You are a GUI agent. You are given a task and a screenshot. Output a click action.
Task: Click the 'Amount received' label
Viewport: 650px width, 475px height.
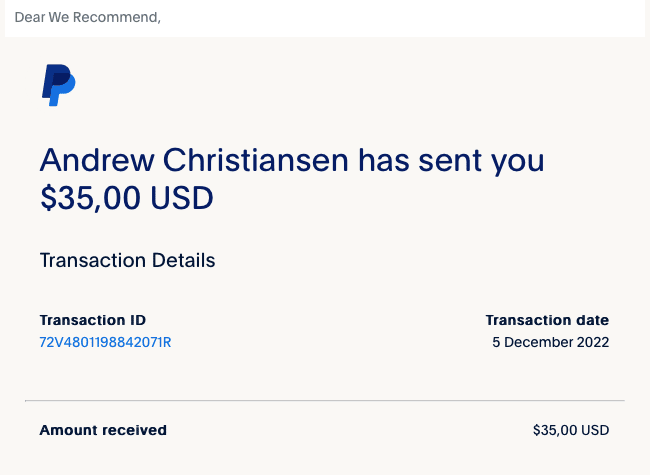(x=103, y=430)
